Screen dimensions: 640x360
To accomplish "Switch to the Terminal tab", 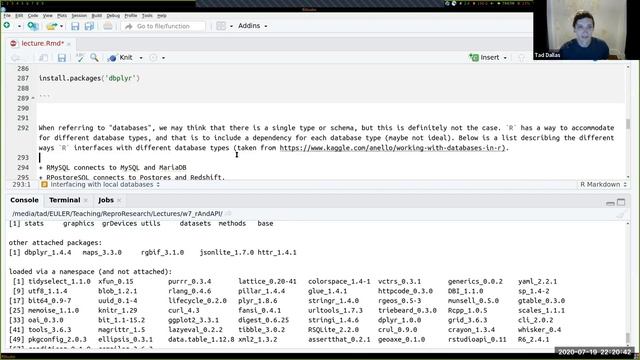I will pos(64,200).
